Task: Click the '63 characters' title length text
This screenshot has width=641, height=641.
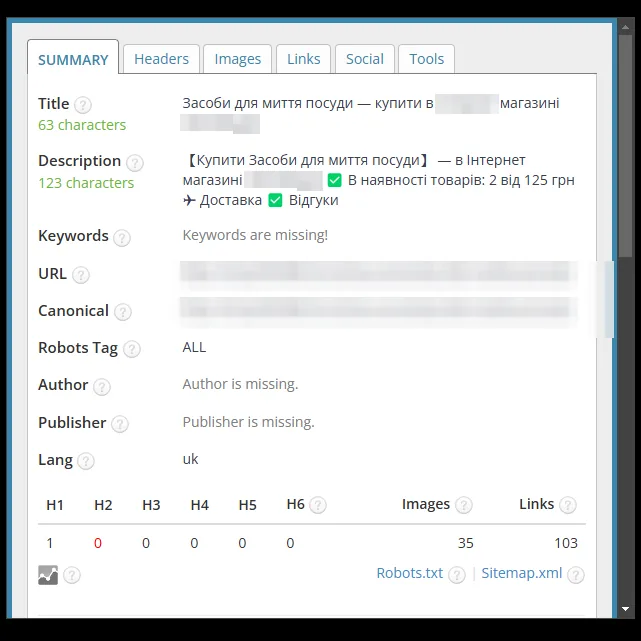Action: (82, 125)
